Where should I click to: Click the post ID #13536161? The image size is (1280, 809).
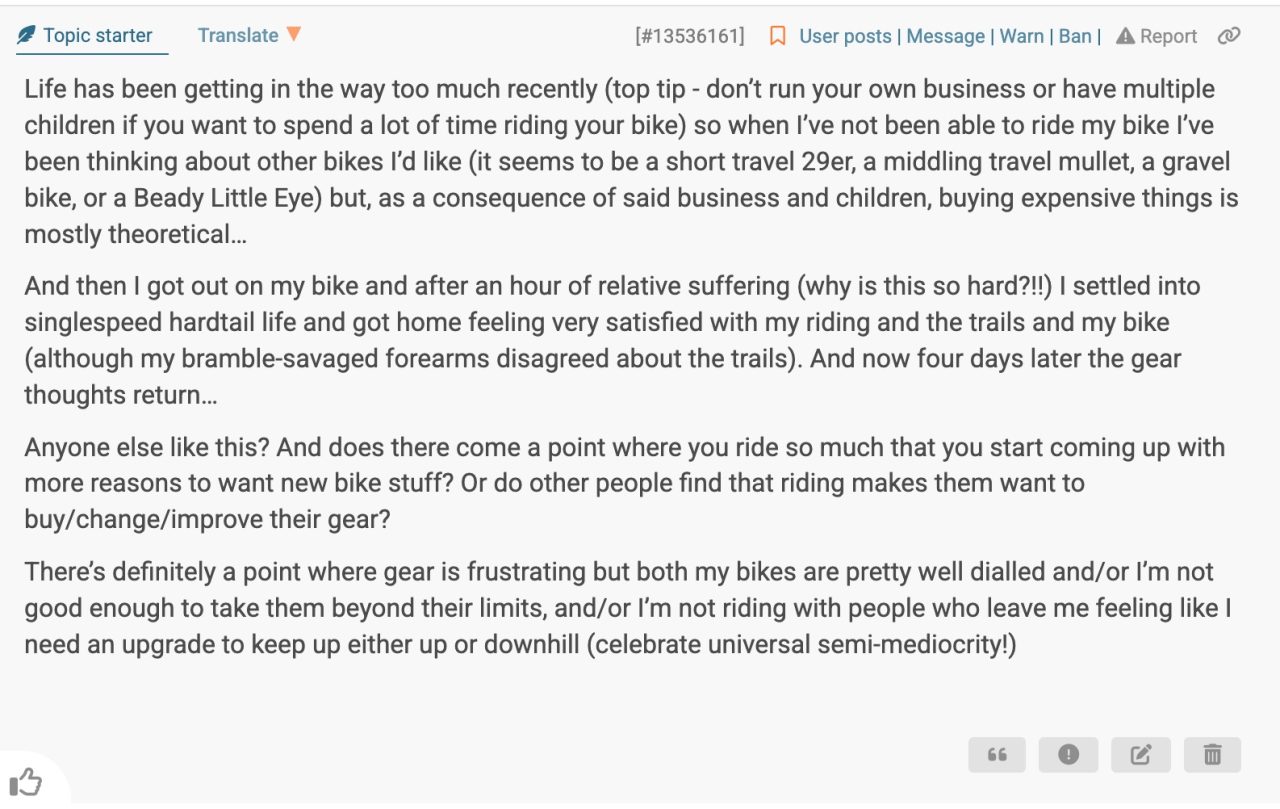tap(690, 36)
